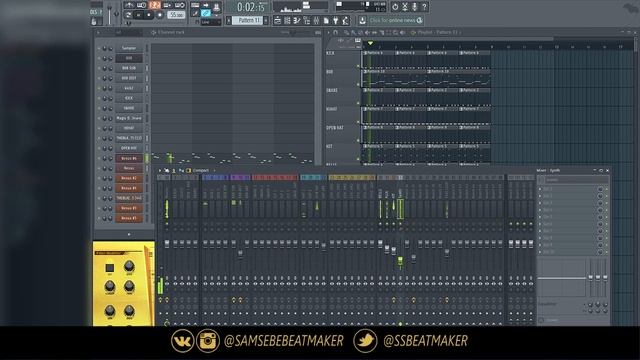Image resolution: width=640 pixels, height=360 pixels.
Task: Select the playlist Draw pencil tool
Action: pyautogui.click(x=346, y=32)
